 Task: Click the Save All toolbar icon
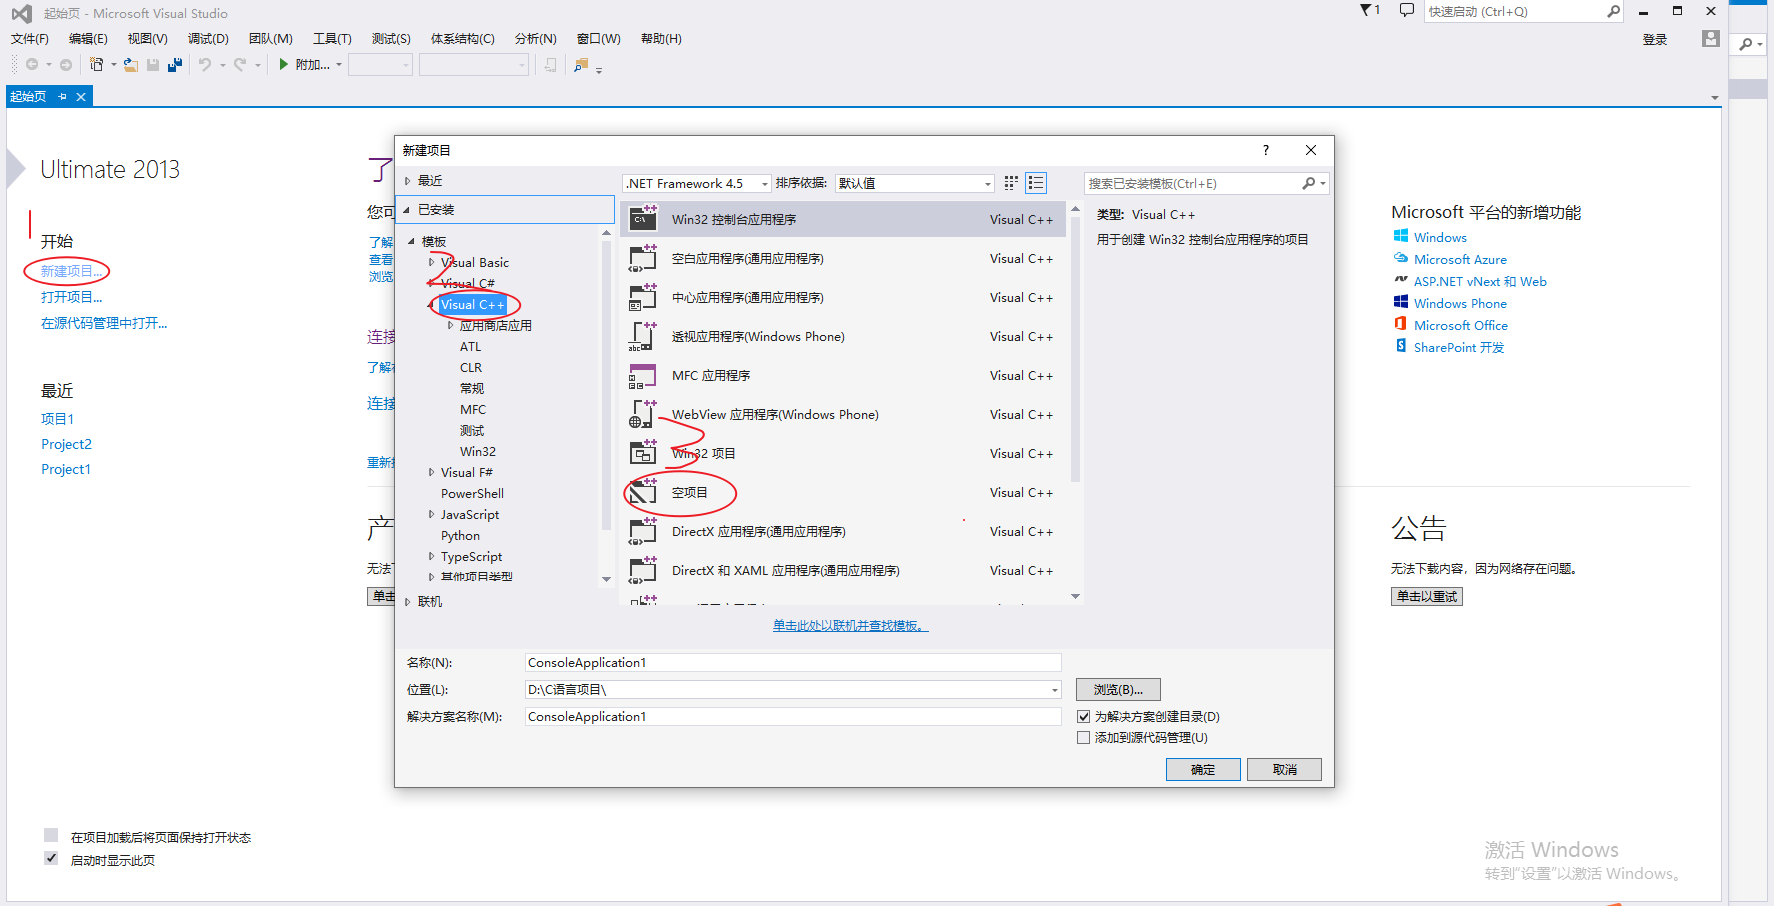coord(175,65)
